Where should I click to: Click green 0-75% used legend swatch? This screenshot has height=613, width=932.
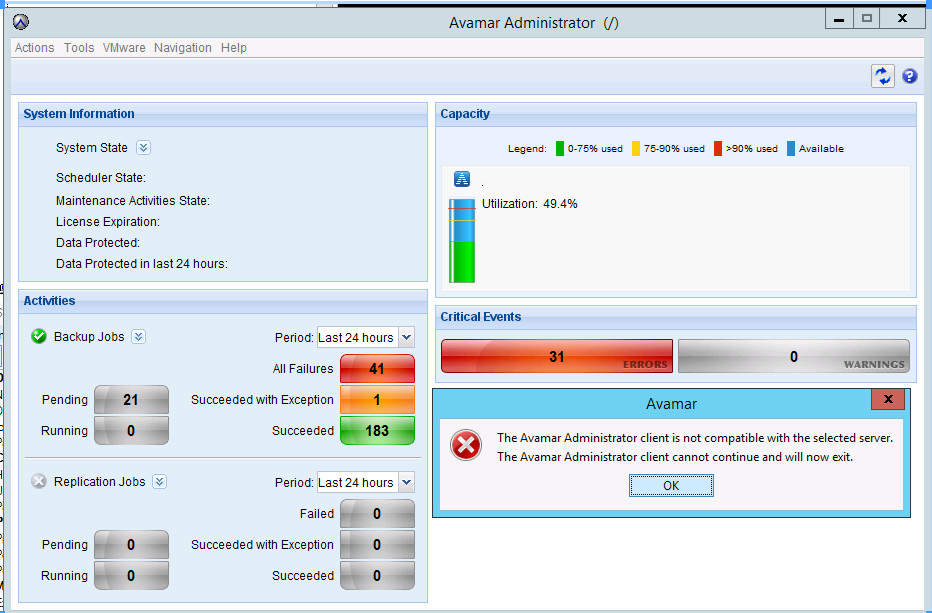[x=559, y=149]
